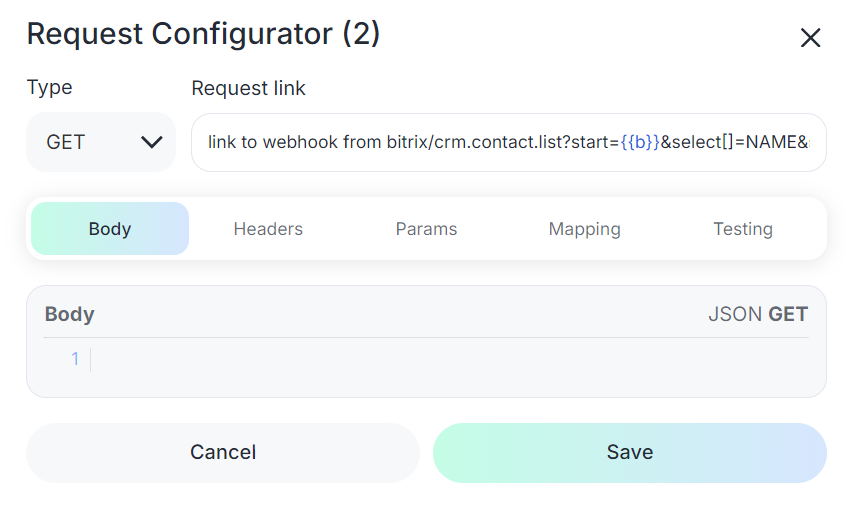
Task: Click line number 1 in editor gutter
Action: pos(75,360)
